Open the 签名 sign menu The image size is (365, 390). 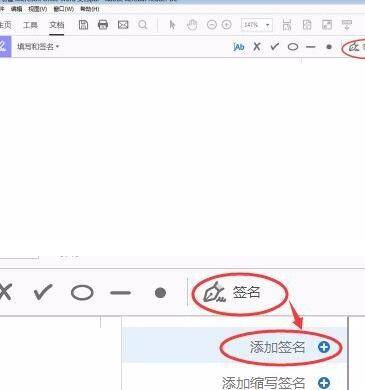pos(232,293)
